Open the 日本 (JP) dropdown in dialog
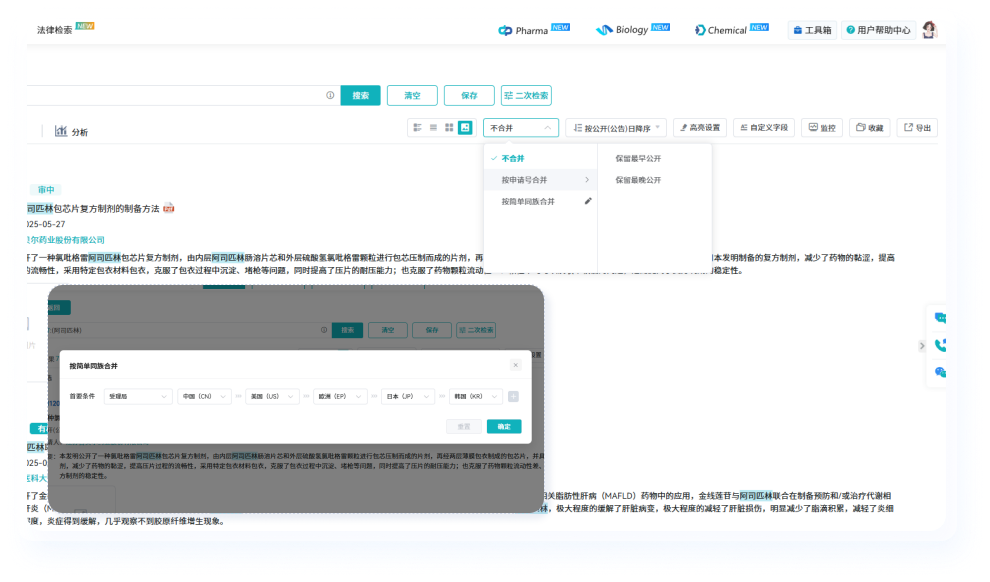This screenshot has height=582, width=990. coord(408,396)
